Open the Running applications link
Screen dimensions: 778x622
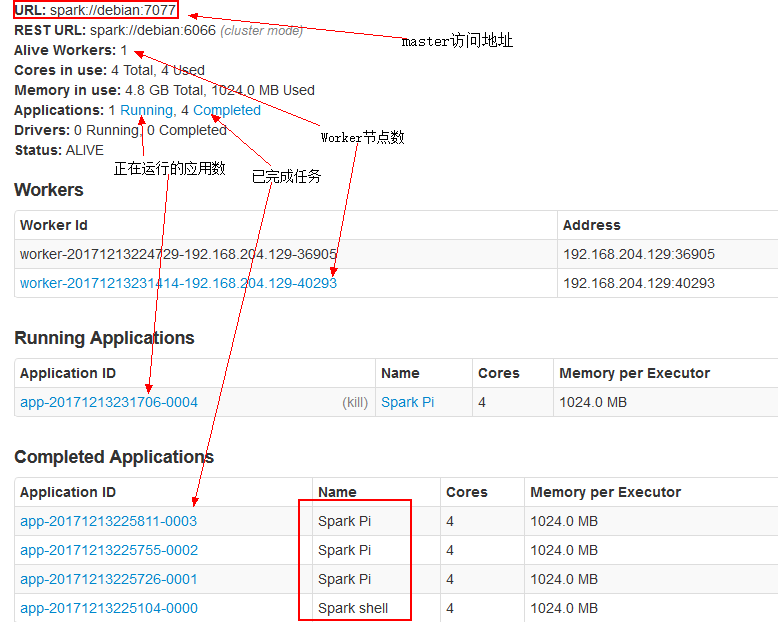pyautogui.click(x=146, y=111)
